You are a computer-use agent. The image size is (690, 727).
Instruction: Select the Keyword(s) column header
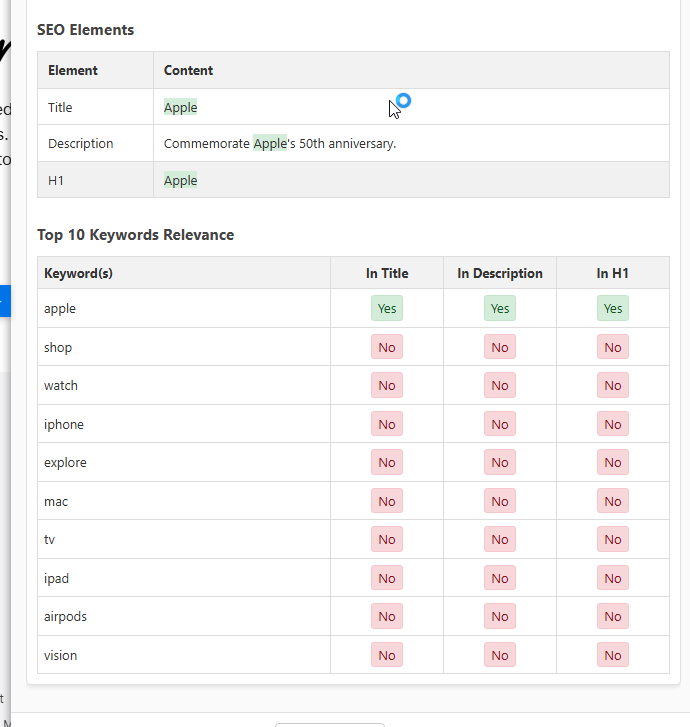click(x=78, y=273)
